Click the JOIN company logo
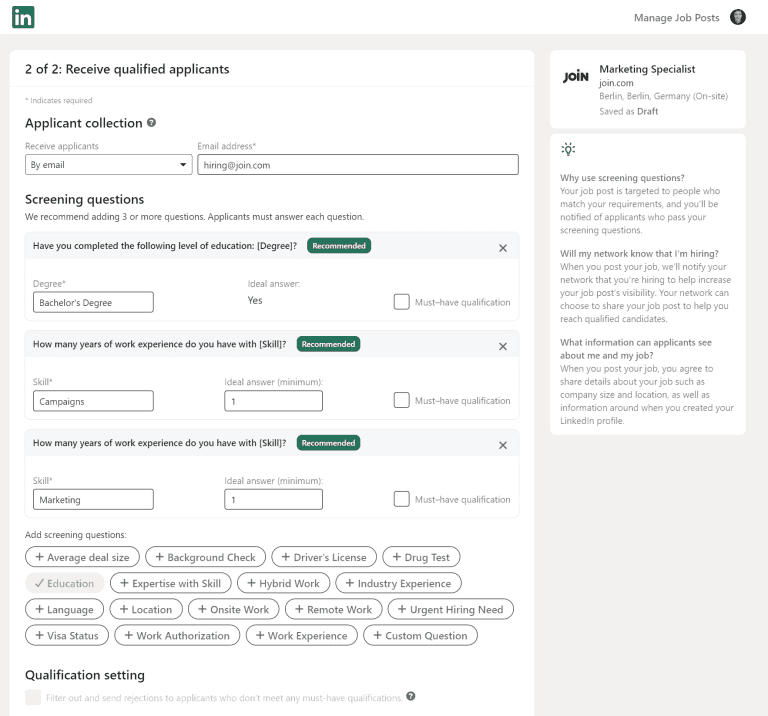 [x=576, y=76]
